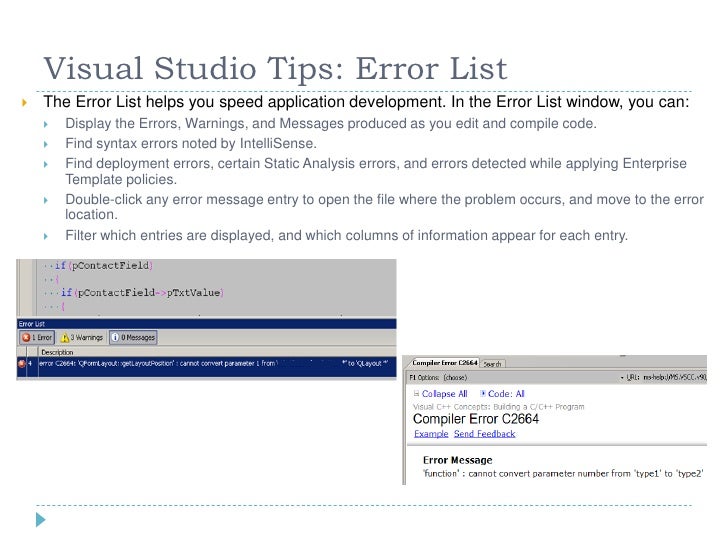Click the 'Filter which entries are displayed' bullet

click(x=346, y=235)
